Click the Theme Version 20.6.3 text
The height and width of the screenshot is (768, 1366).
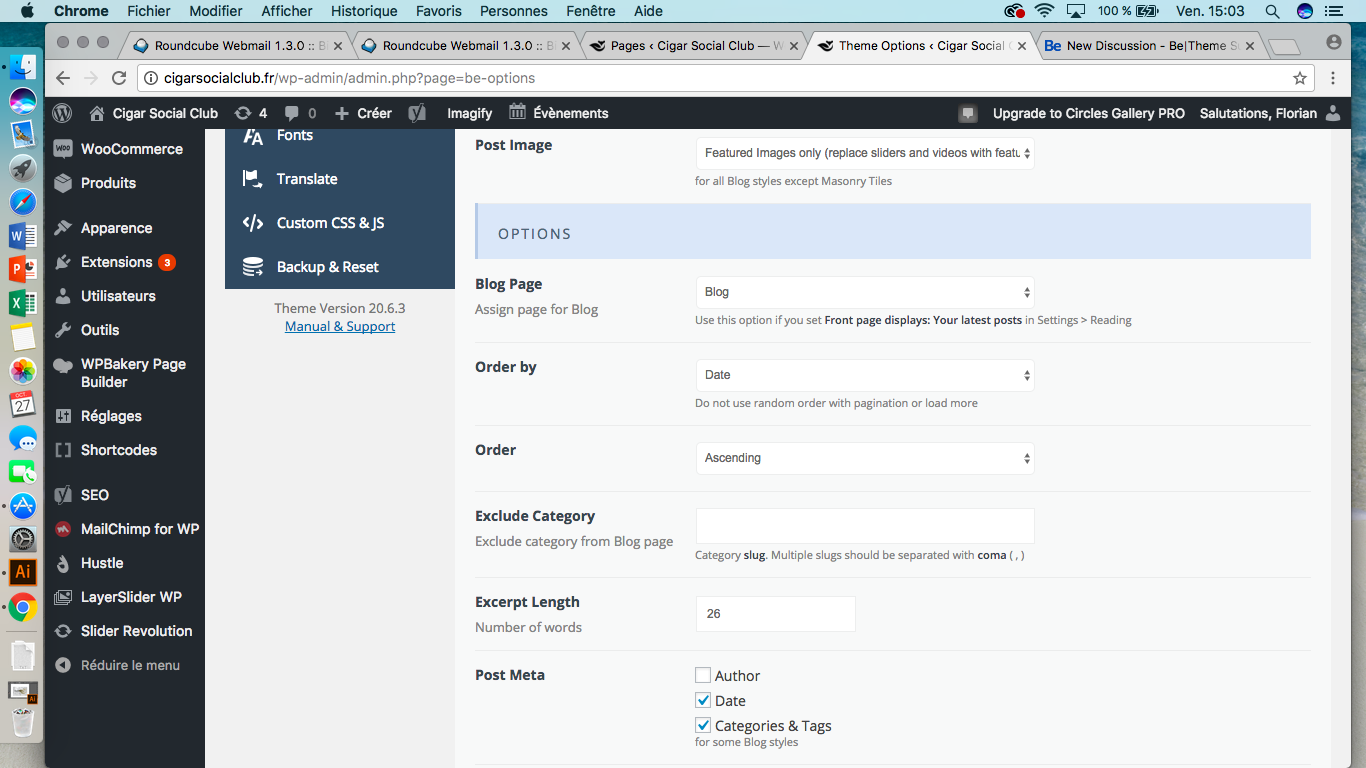click(x=340, y=308)
